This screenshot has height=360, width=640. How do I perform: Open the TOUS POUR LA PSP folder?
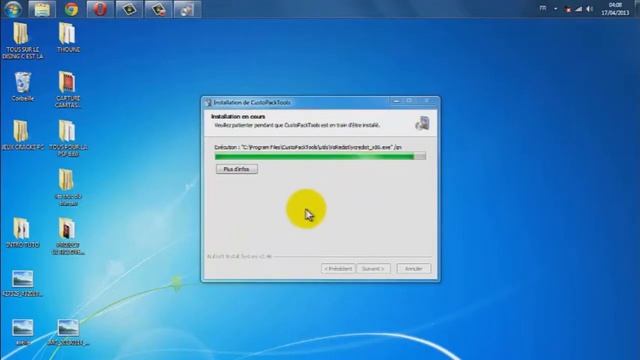click(68, 138)
